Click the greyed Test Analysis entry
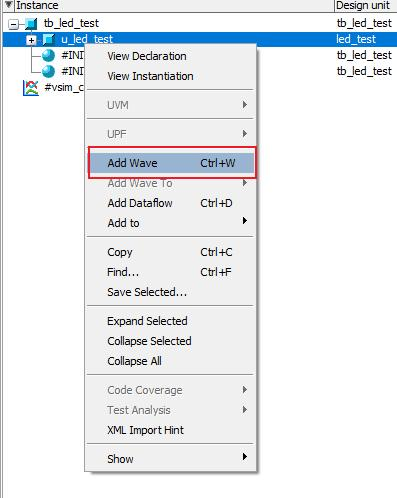The width and height of the screenshot is (397, 498). coord(170,410)
